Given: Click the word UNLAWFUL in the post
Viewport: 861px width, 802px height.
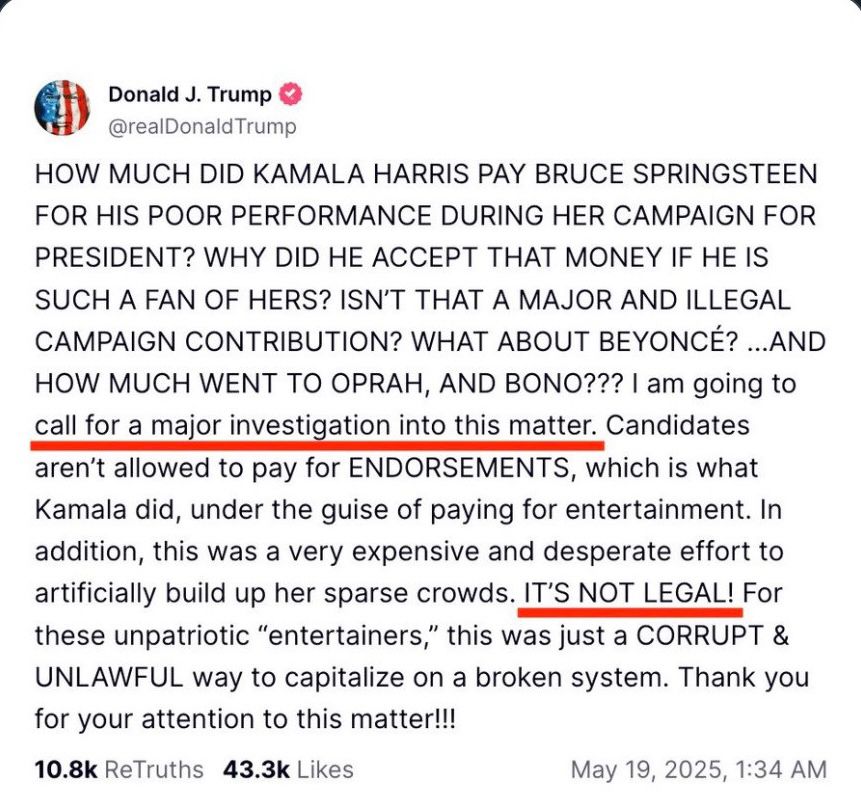Looking at the screenshot, I should 109,677.
